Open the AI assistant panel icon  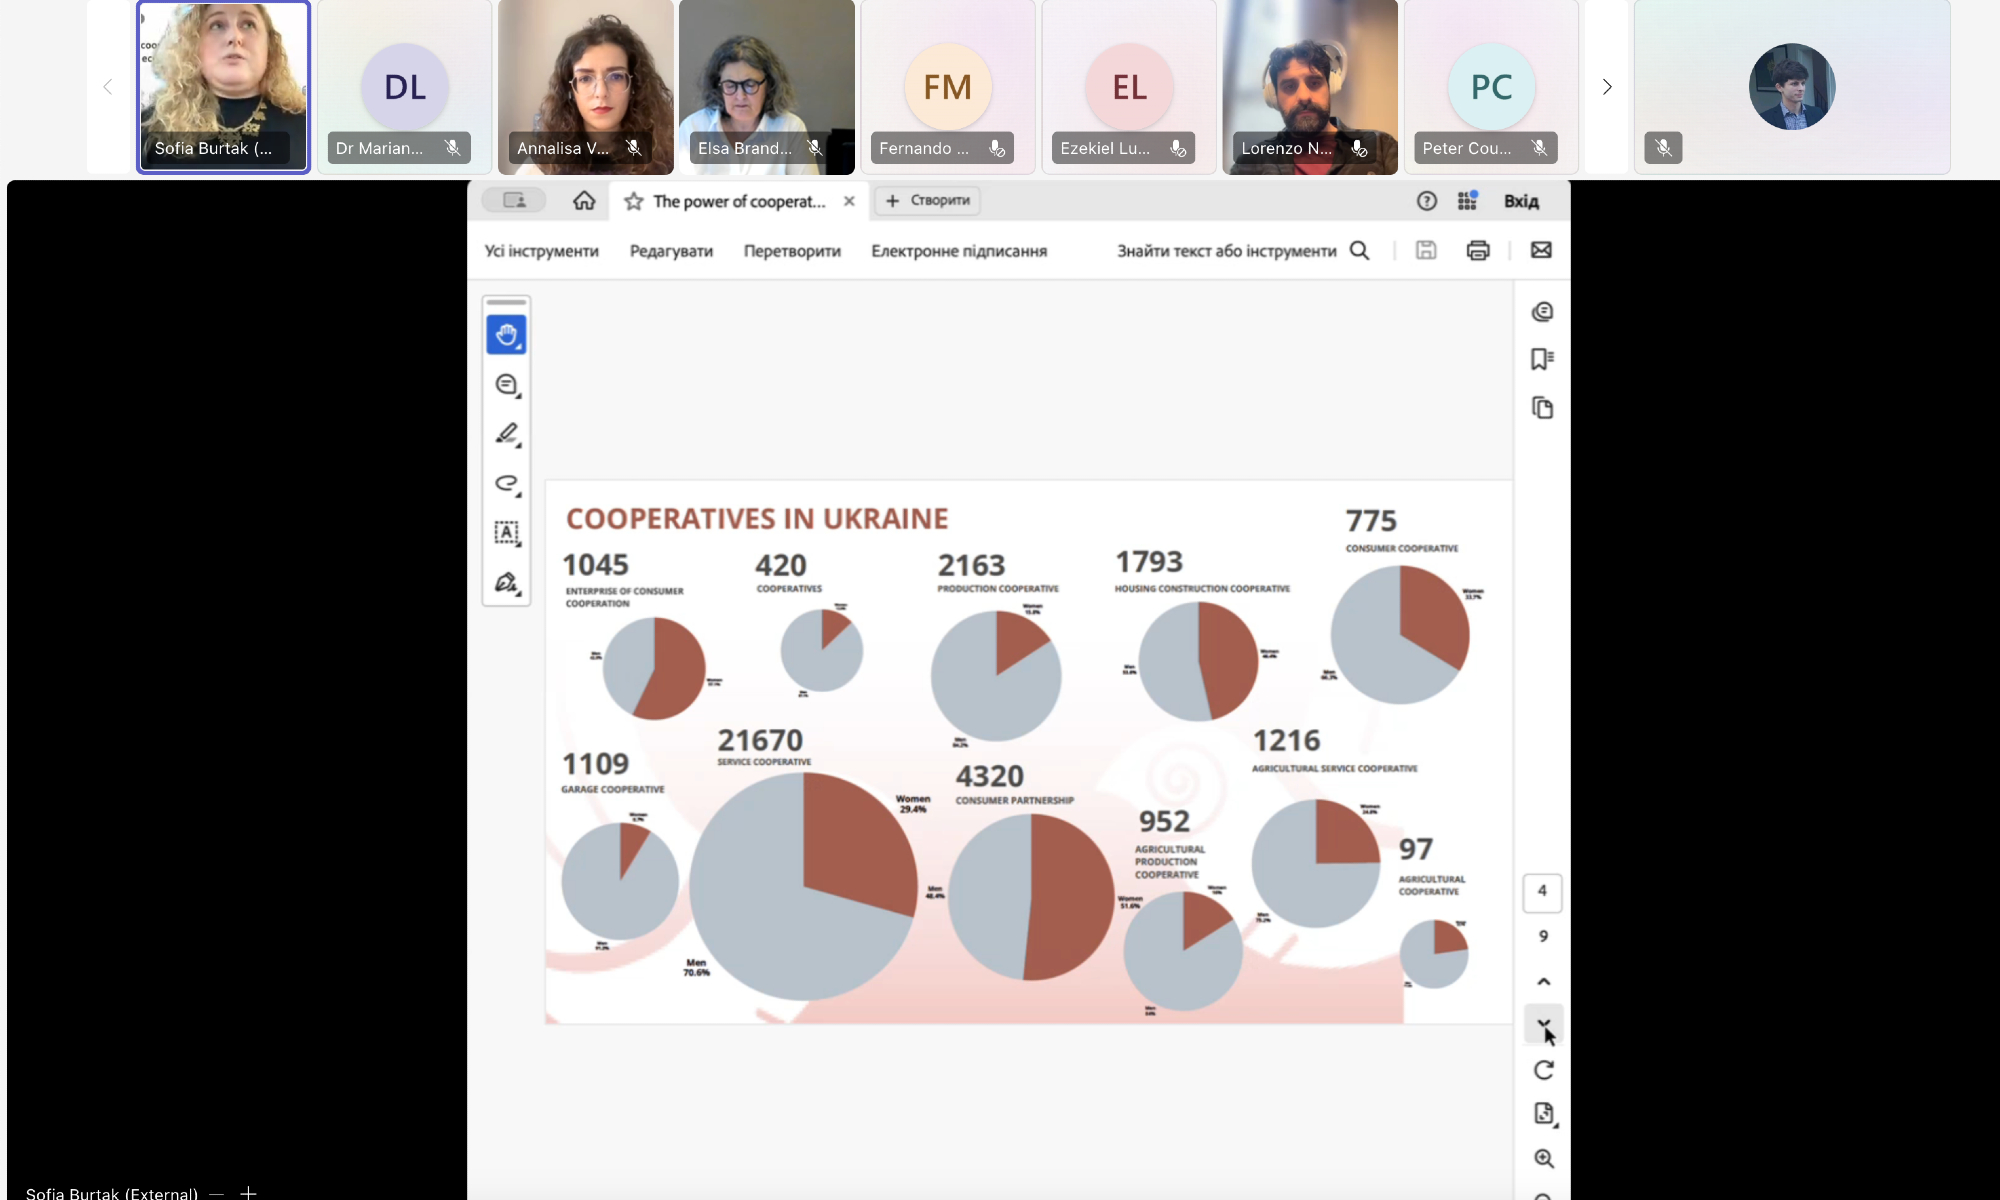(1542, 312)
